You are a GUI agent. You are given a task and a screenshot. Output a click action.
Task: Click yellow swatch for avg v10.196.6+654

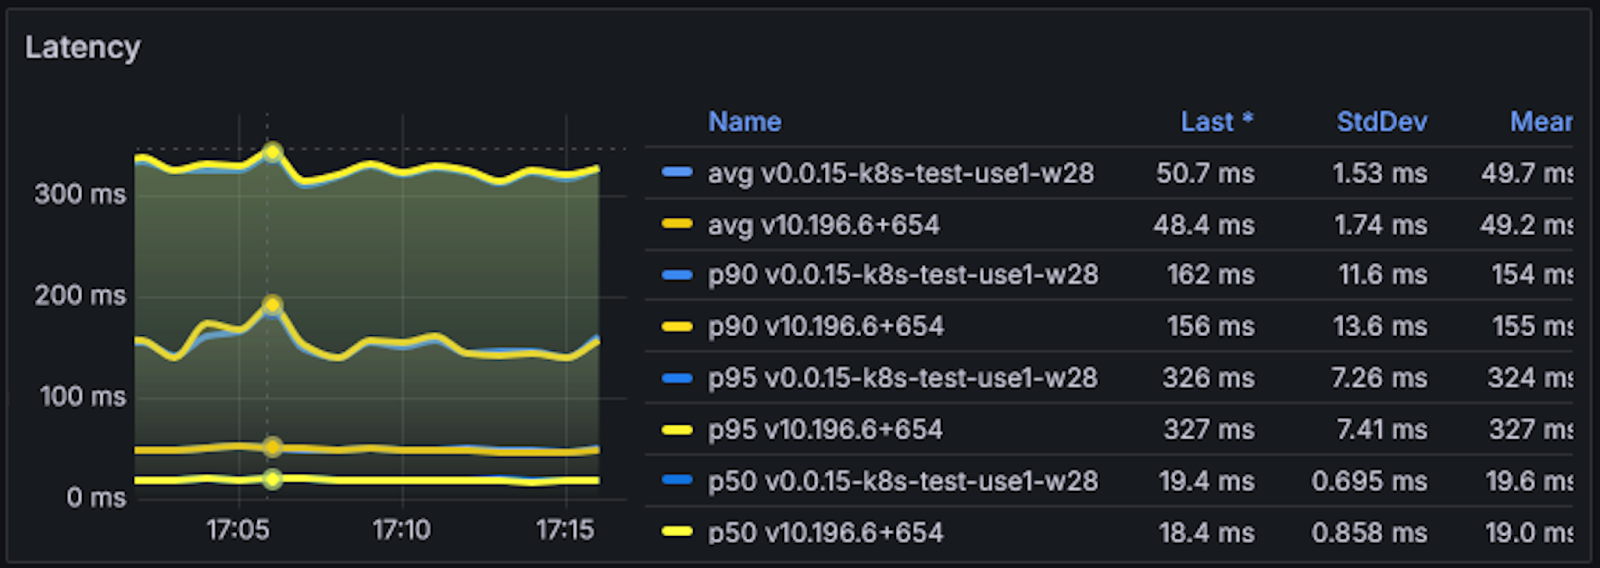coord(677,224)
